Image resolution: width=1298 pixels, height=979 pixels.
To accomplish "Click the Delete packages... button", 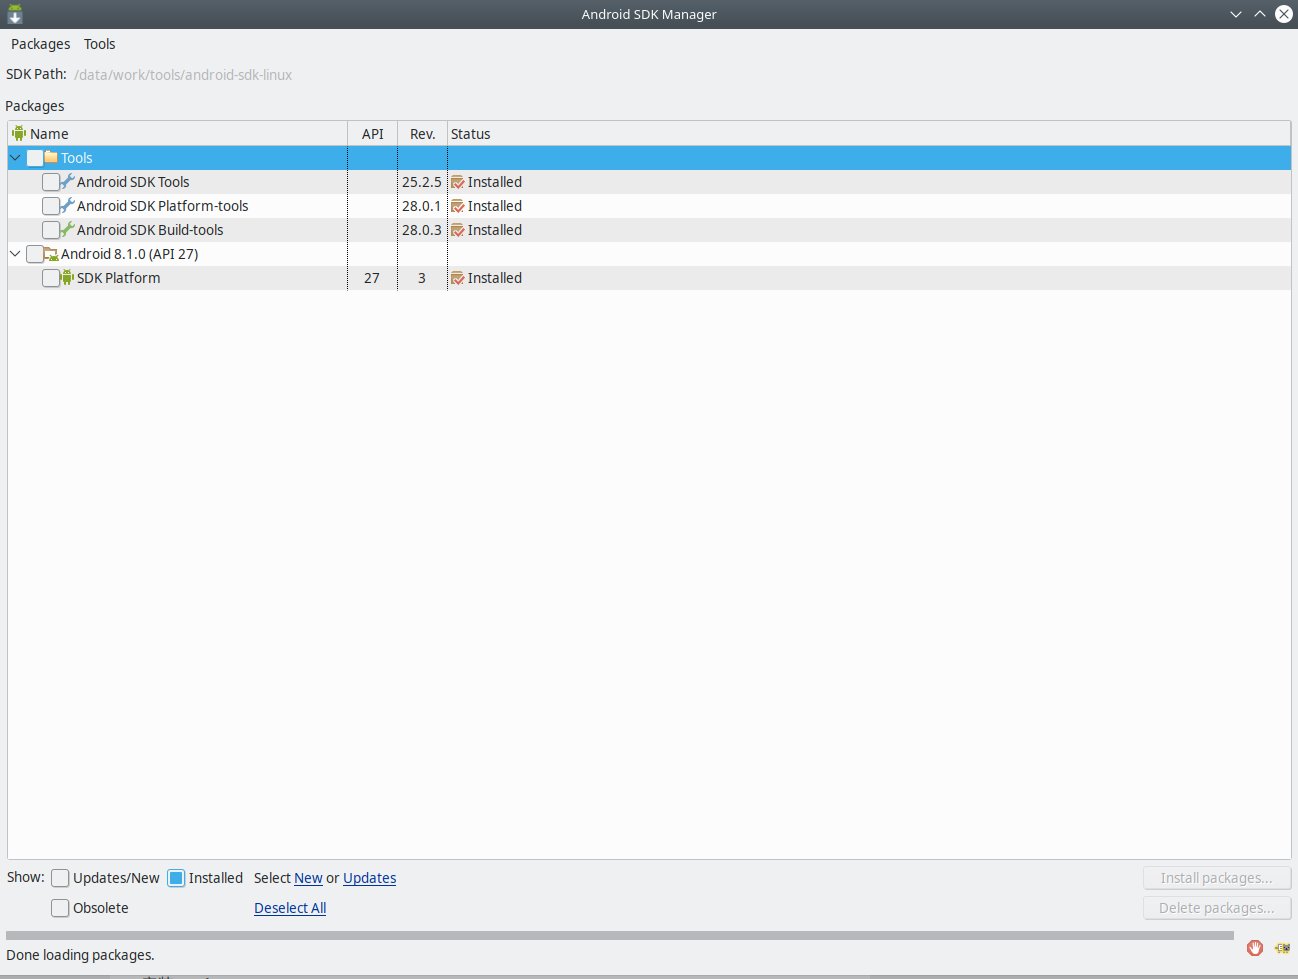I will pos(1217,908).
